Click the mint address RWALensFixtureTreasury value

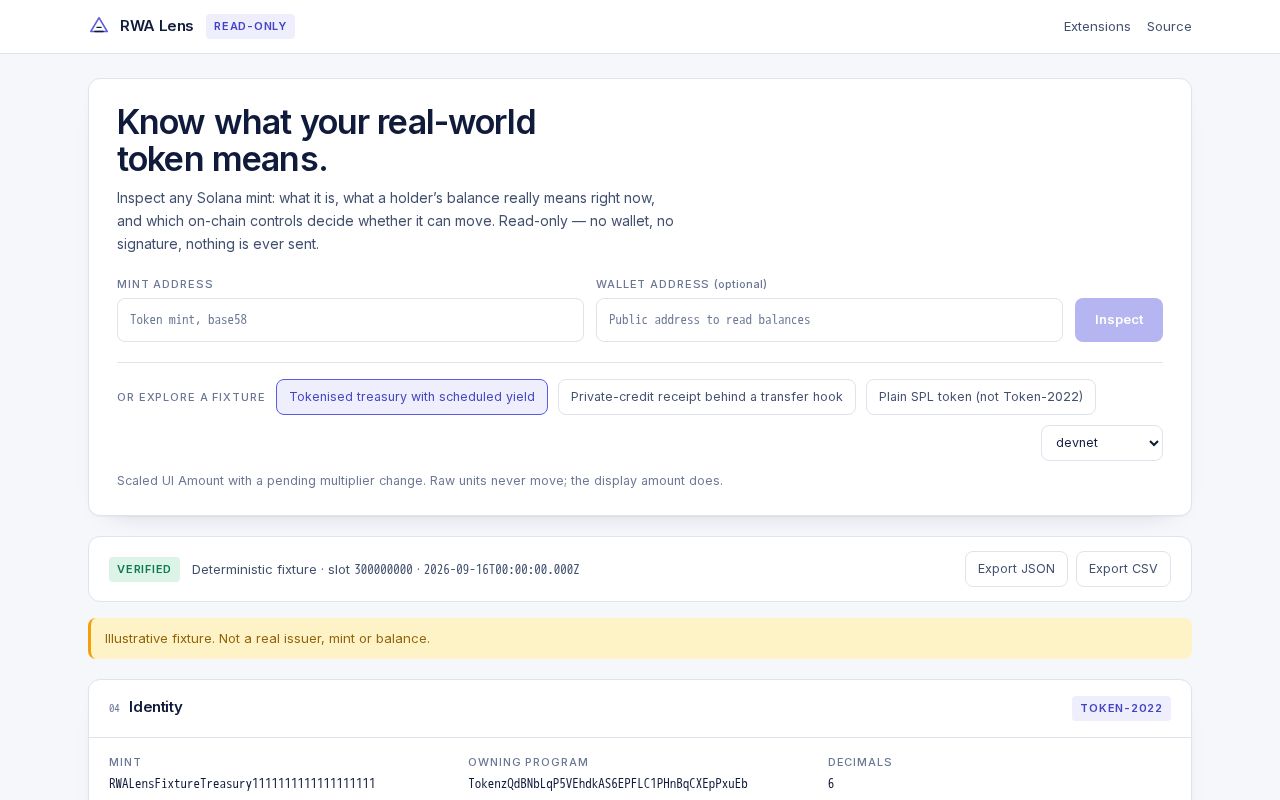[x=242, y=784]
